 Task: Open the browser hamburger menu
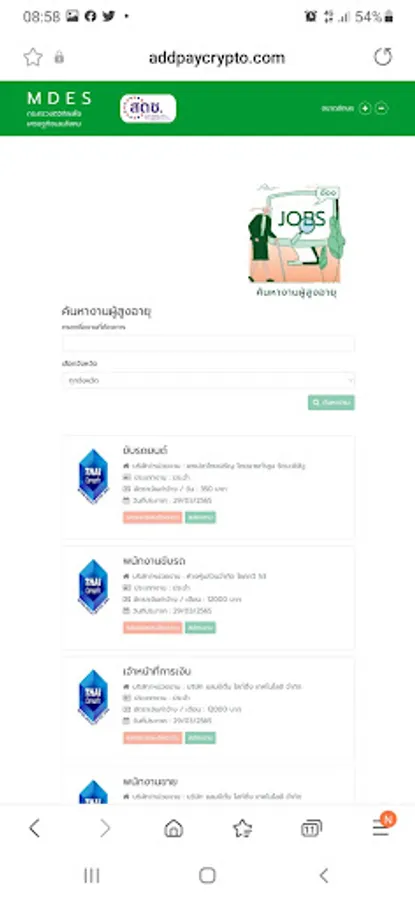pos(381,827)
